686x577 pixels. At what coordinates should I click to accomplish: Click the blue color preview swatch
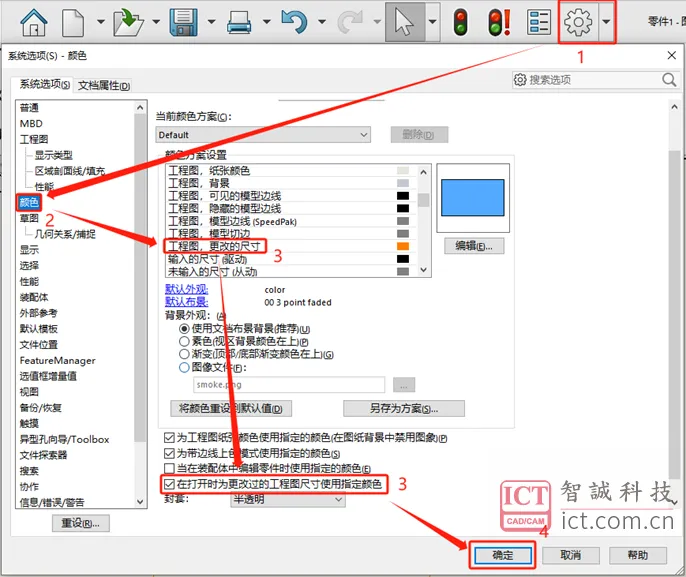(x=472, y=198)
